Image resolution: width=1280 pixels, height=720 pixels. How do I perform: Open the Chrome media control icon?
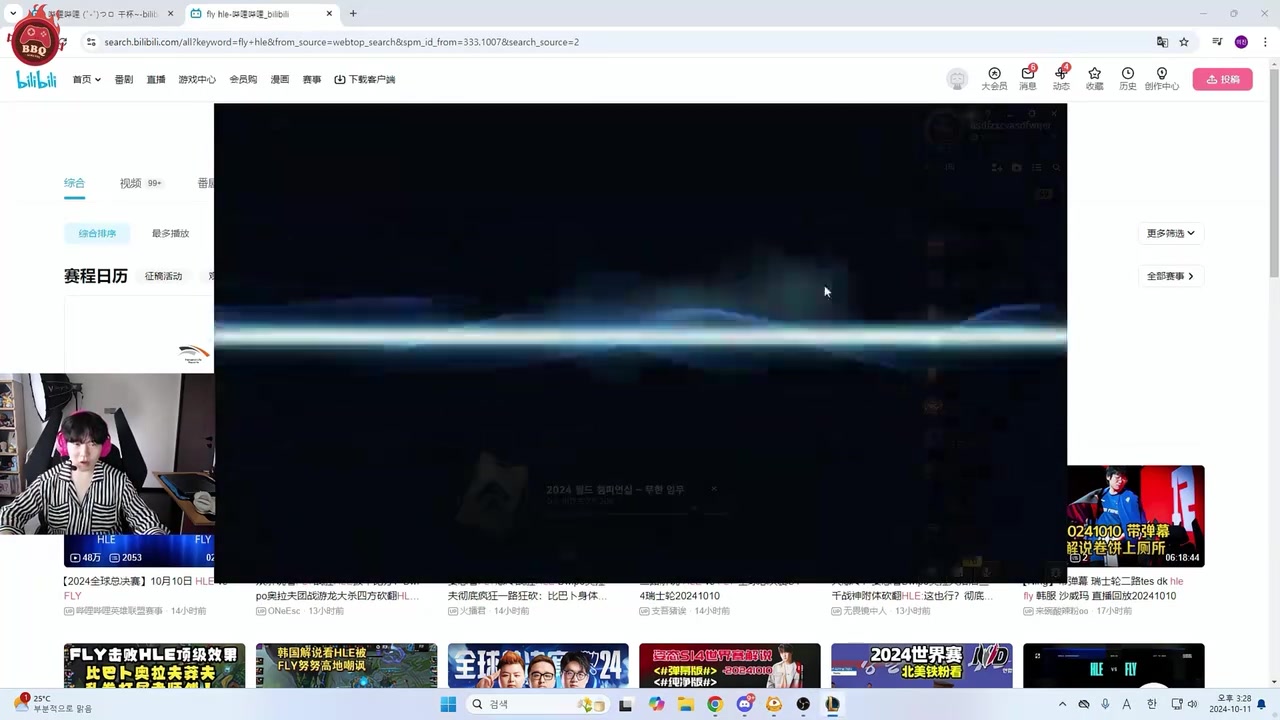[1217, 42]
